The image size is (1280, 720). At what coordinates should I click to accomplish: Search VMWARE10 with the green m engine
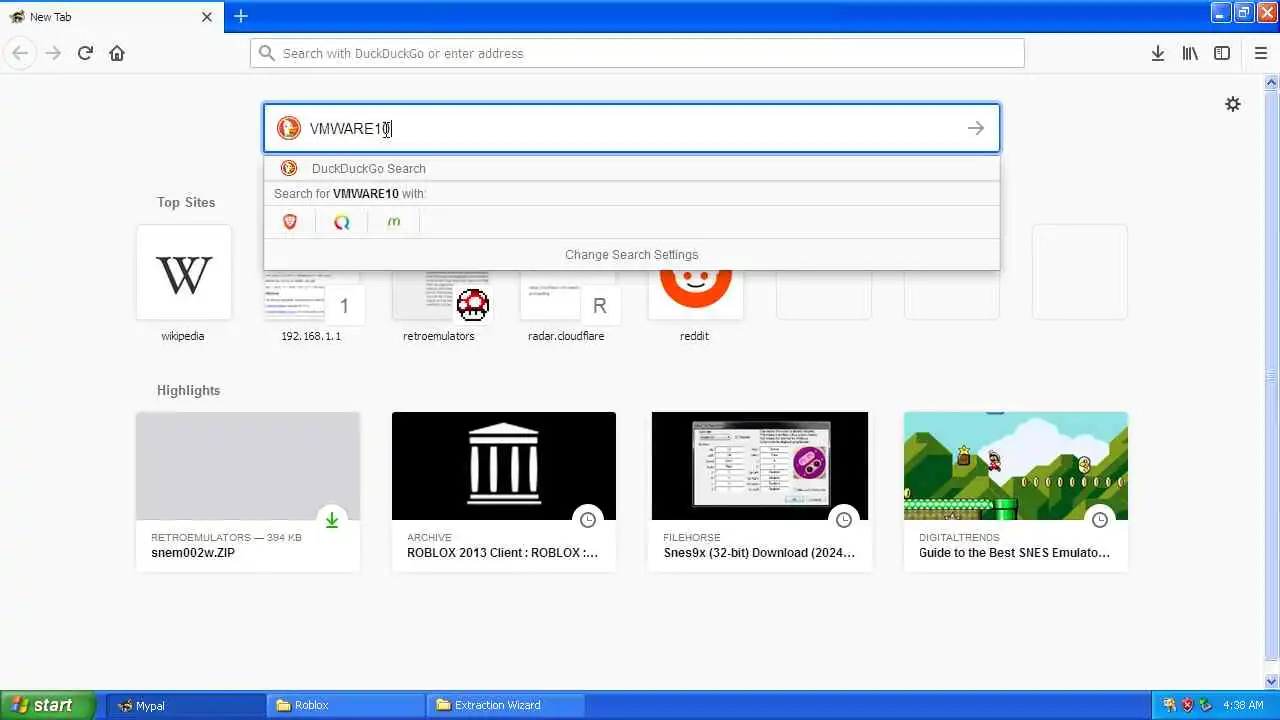[x=394, y=222]
